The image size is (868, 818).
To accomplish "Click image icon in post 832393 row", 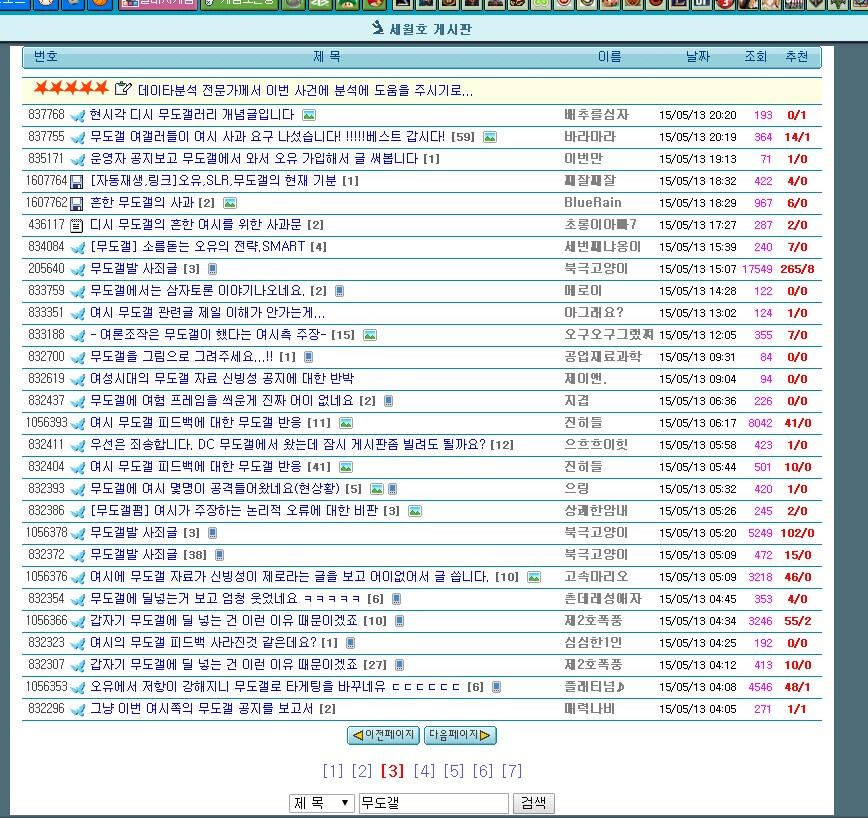I will click(x=376, y=489).
